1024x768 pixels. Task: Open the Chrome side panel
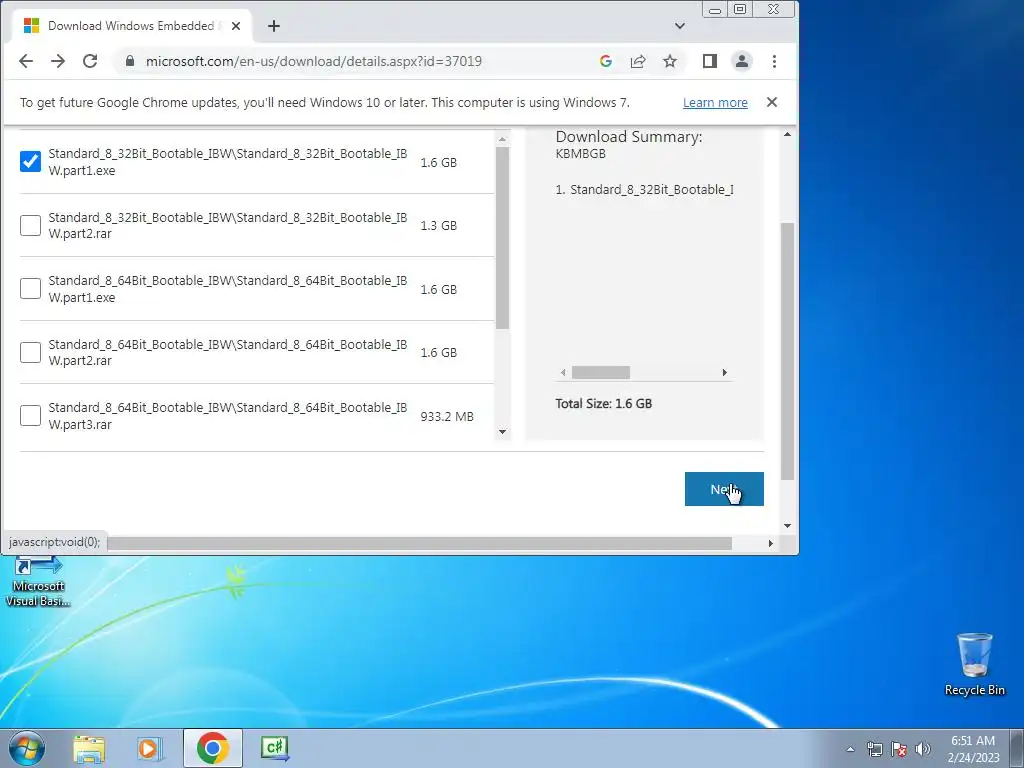(x=710, y=61)
